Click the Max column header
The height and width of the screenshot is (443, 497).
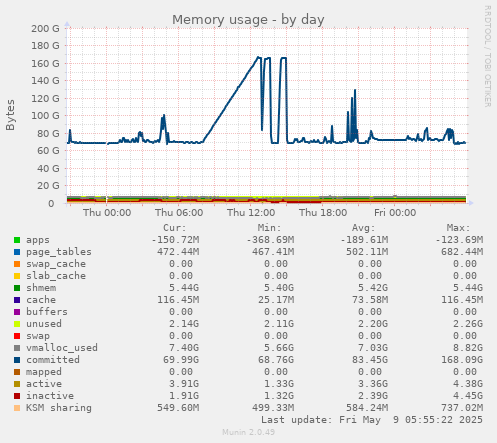458,228
